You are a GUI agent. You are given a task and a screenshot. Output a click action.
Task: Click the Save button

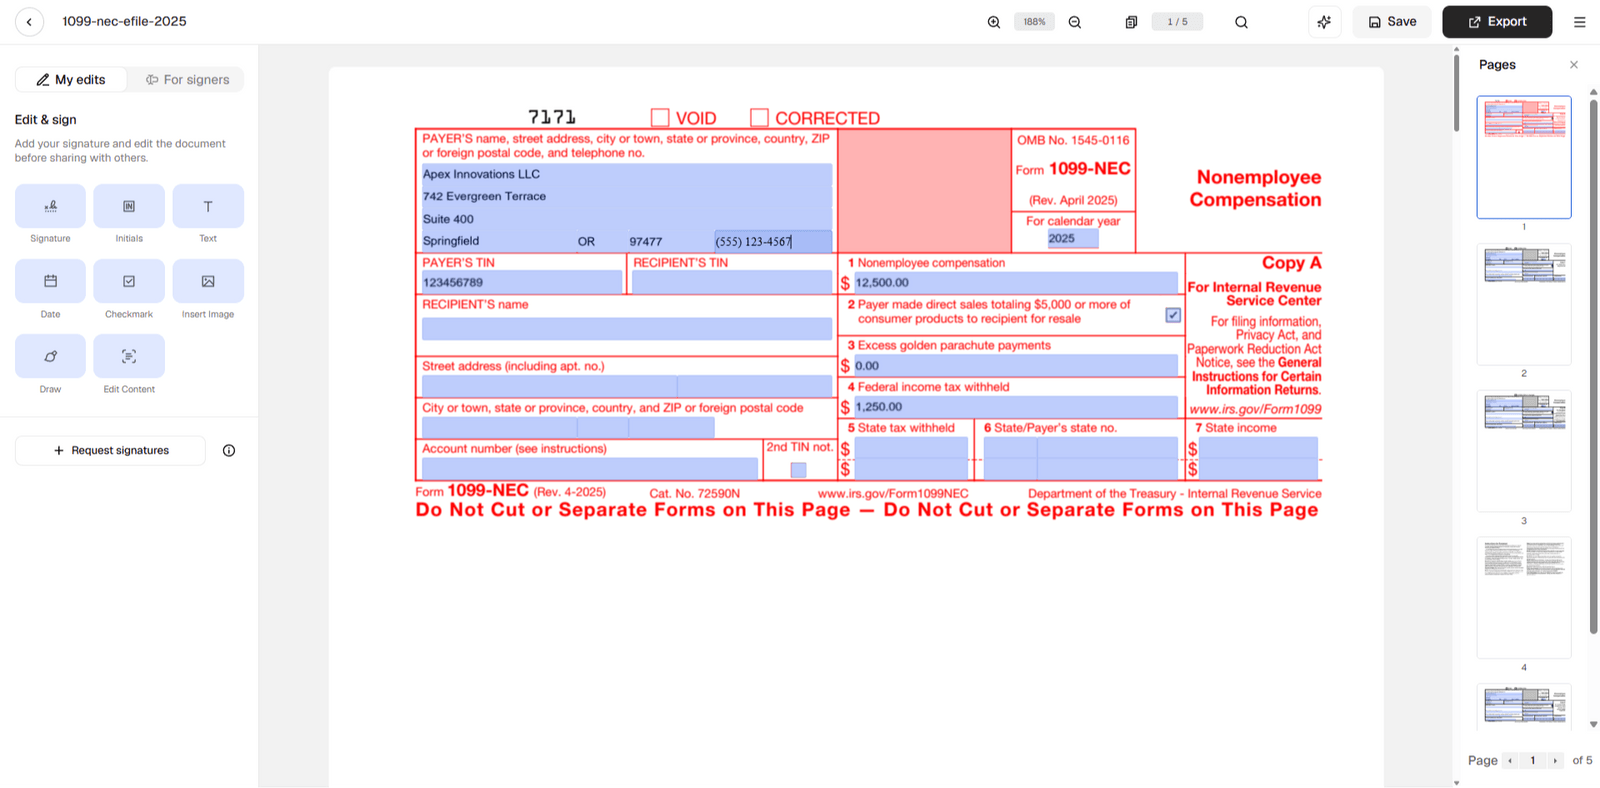point(1392,22)
